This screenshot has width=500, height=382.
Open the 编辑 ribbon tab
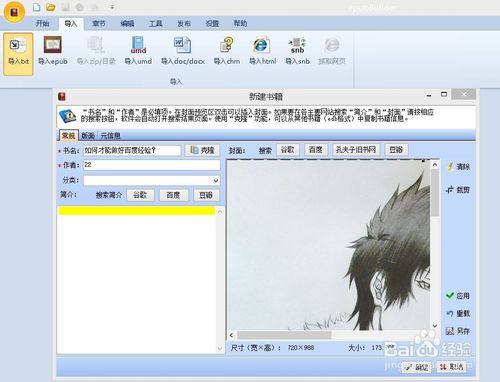click(127, 23)
